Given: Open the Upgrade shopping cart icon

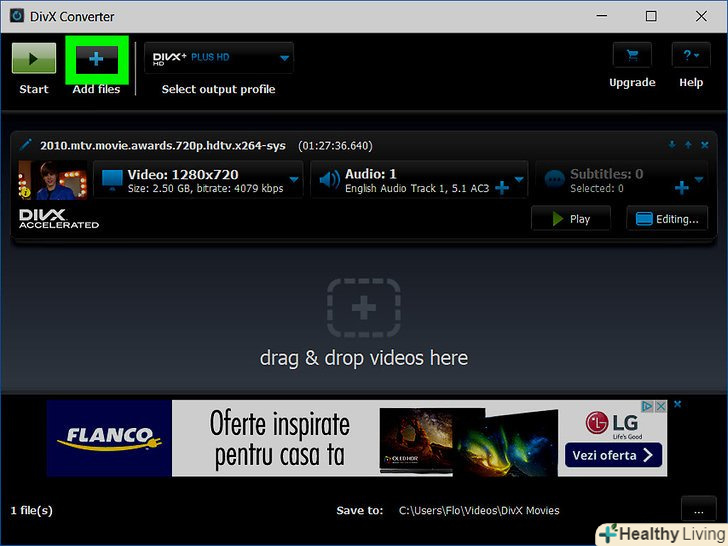Looking at the screenshot, I should 632,56.
